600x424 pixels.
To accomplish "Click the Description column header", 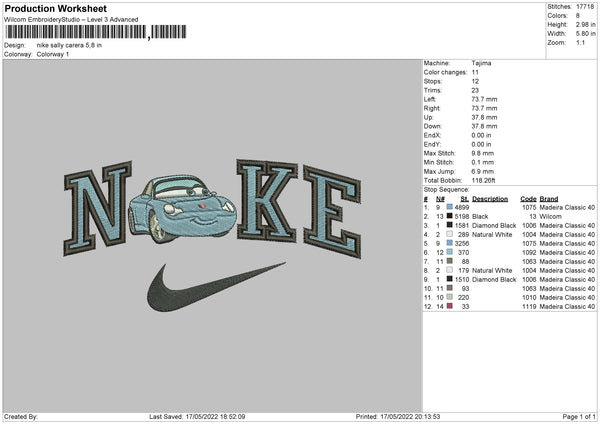I will [490, 199].
